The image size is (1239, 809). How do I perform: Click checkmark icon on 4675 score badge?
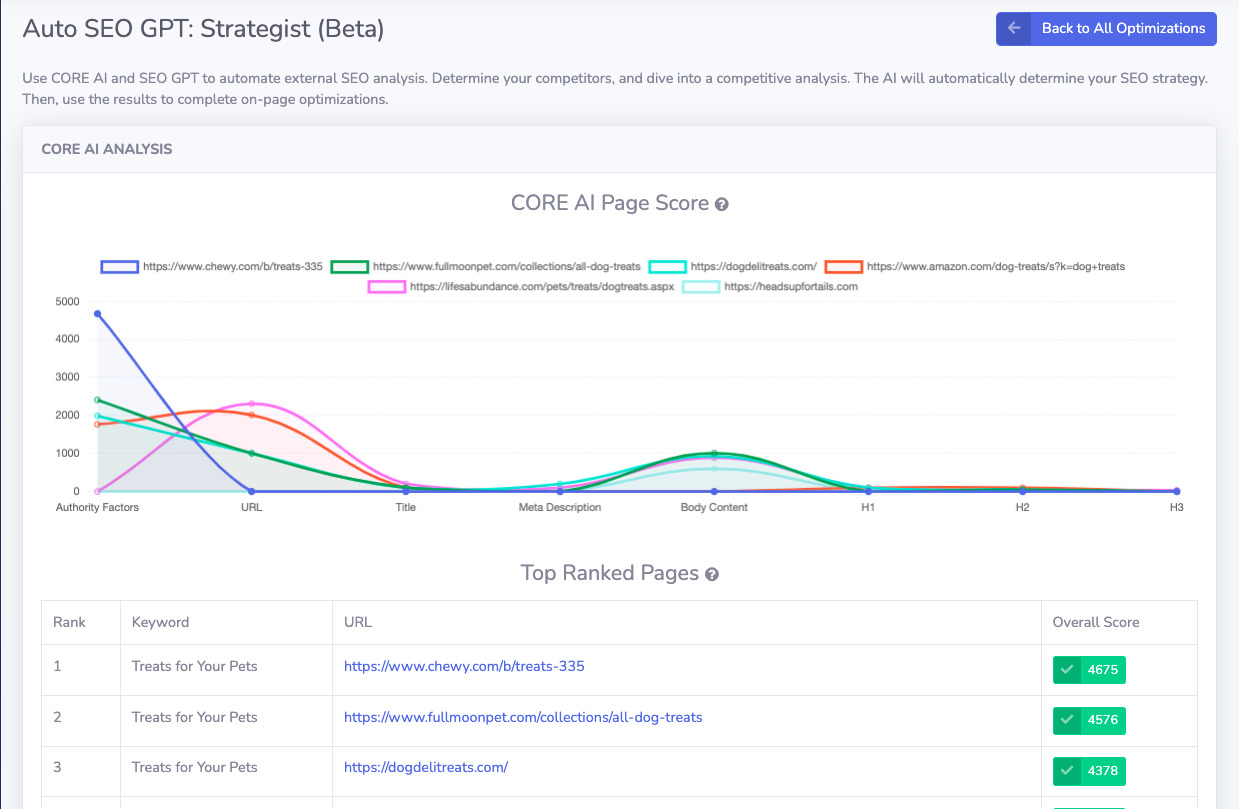click(x=1067, y=670)
